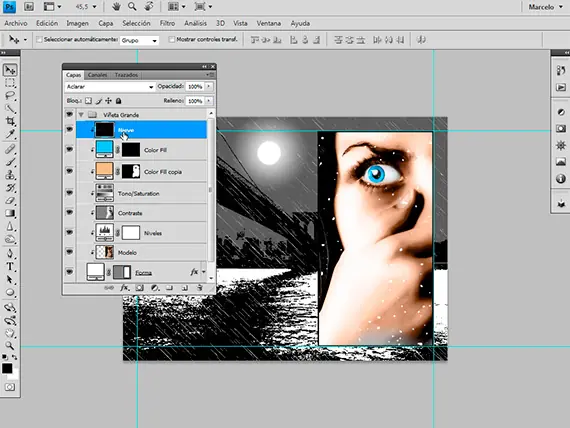Expand the Forma layer effects arrow
This screenshot has height=428, width=570.
point(204,272)
